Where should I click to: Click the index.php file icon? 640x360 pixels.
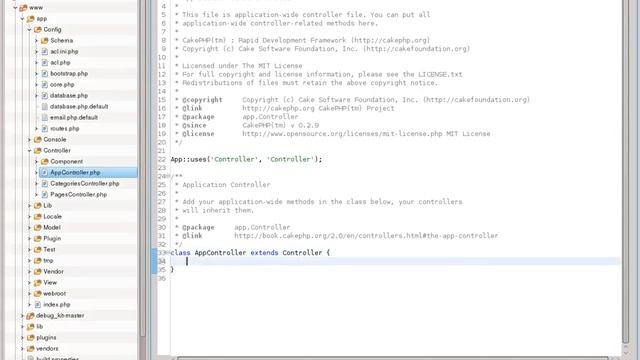pos(38,305)
